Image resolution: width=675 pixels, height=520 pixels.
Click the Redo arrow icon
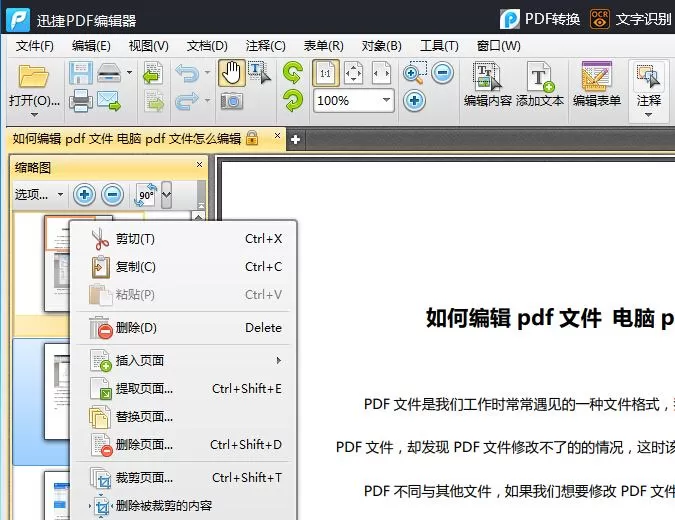[187, 101]
